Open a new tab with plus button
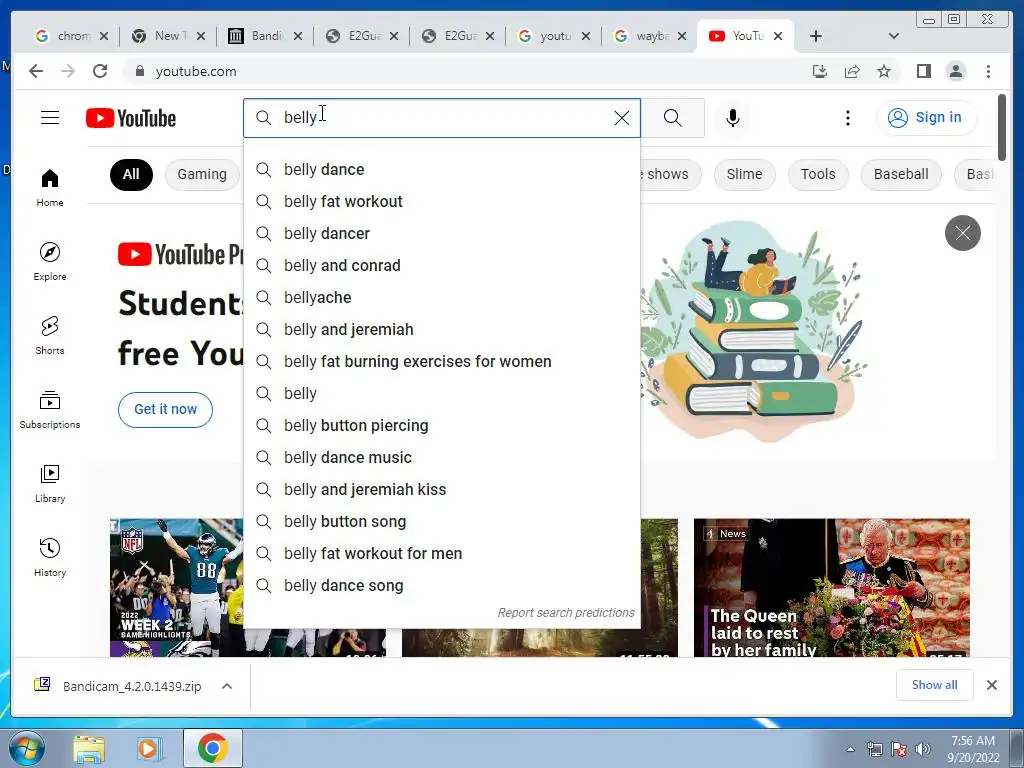Image resolution: width=1024 pixels, height=768 pixels. pyautogui.click(x=816, y=36)
